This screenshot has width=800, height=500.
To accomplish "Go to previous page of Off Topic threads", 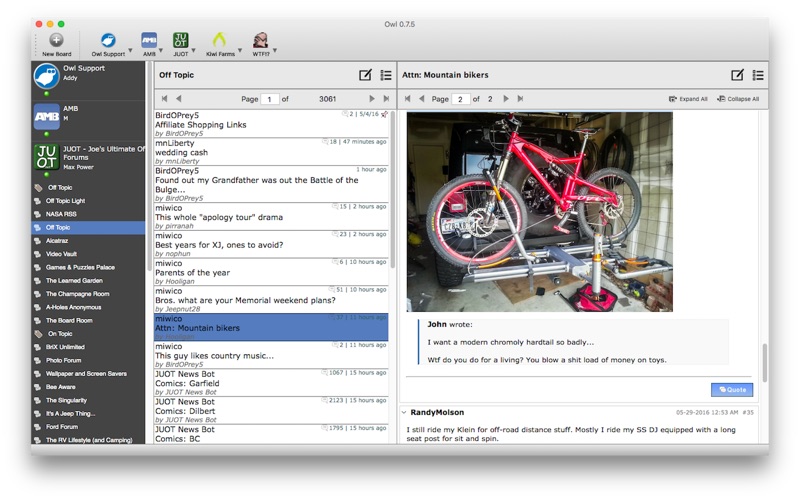I will pyautogui.click(x=179, y=98).
